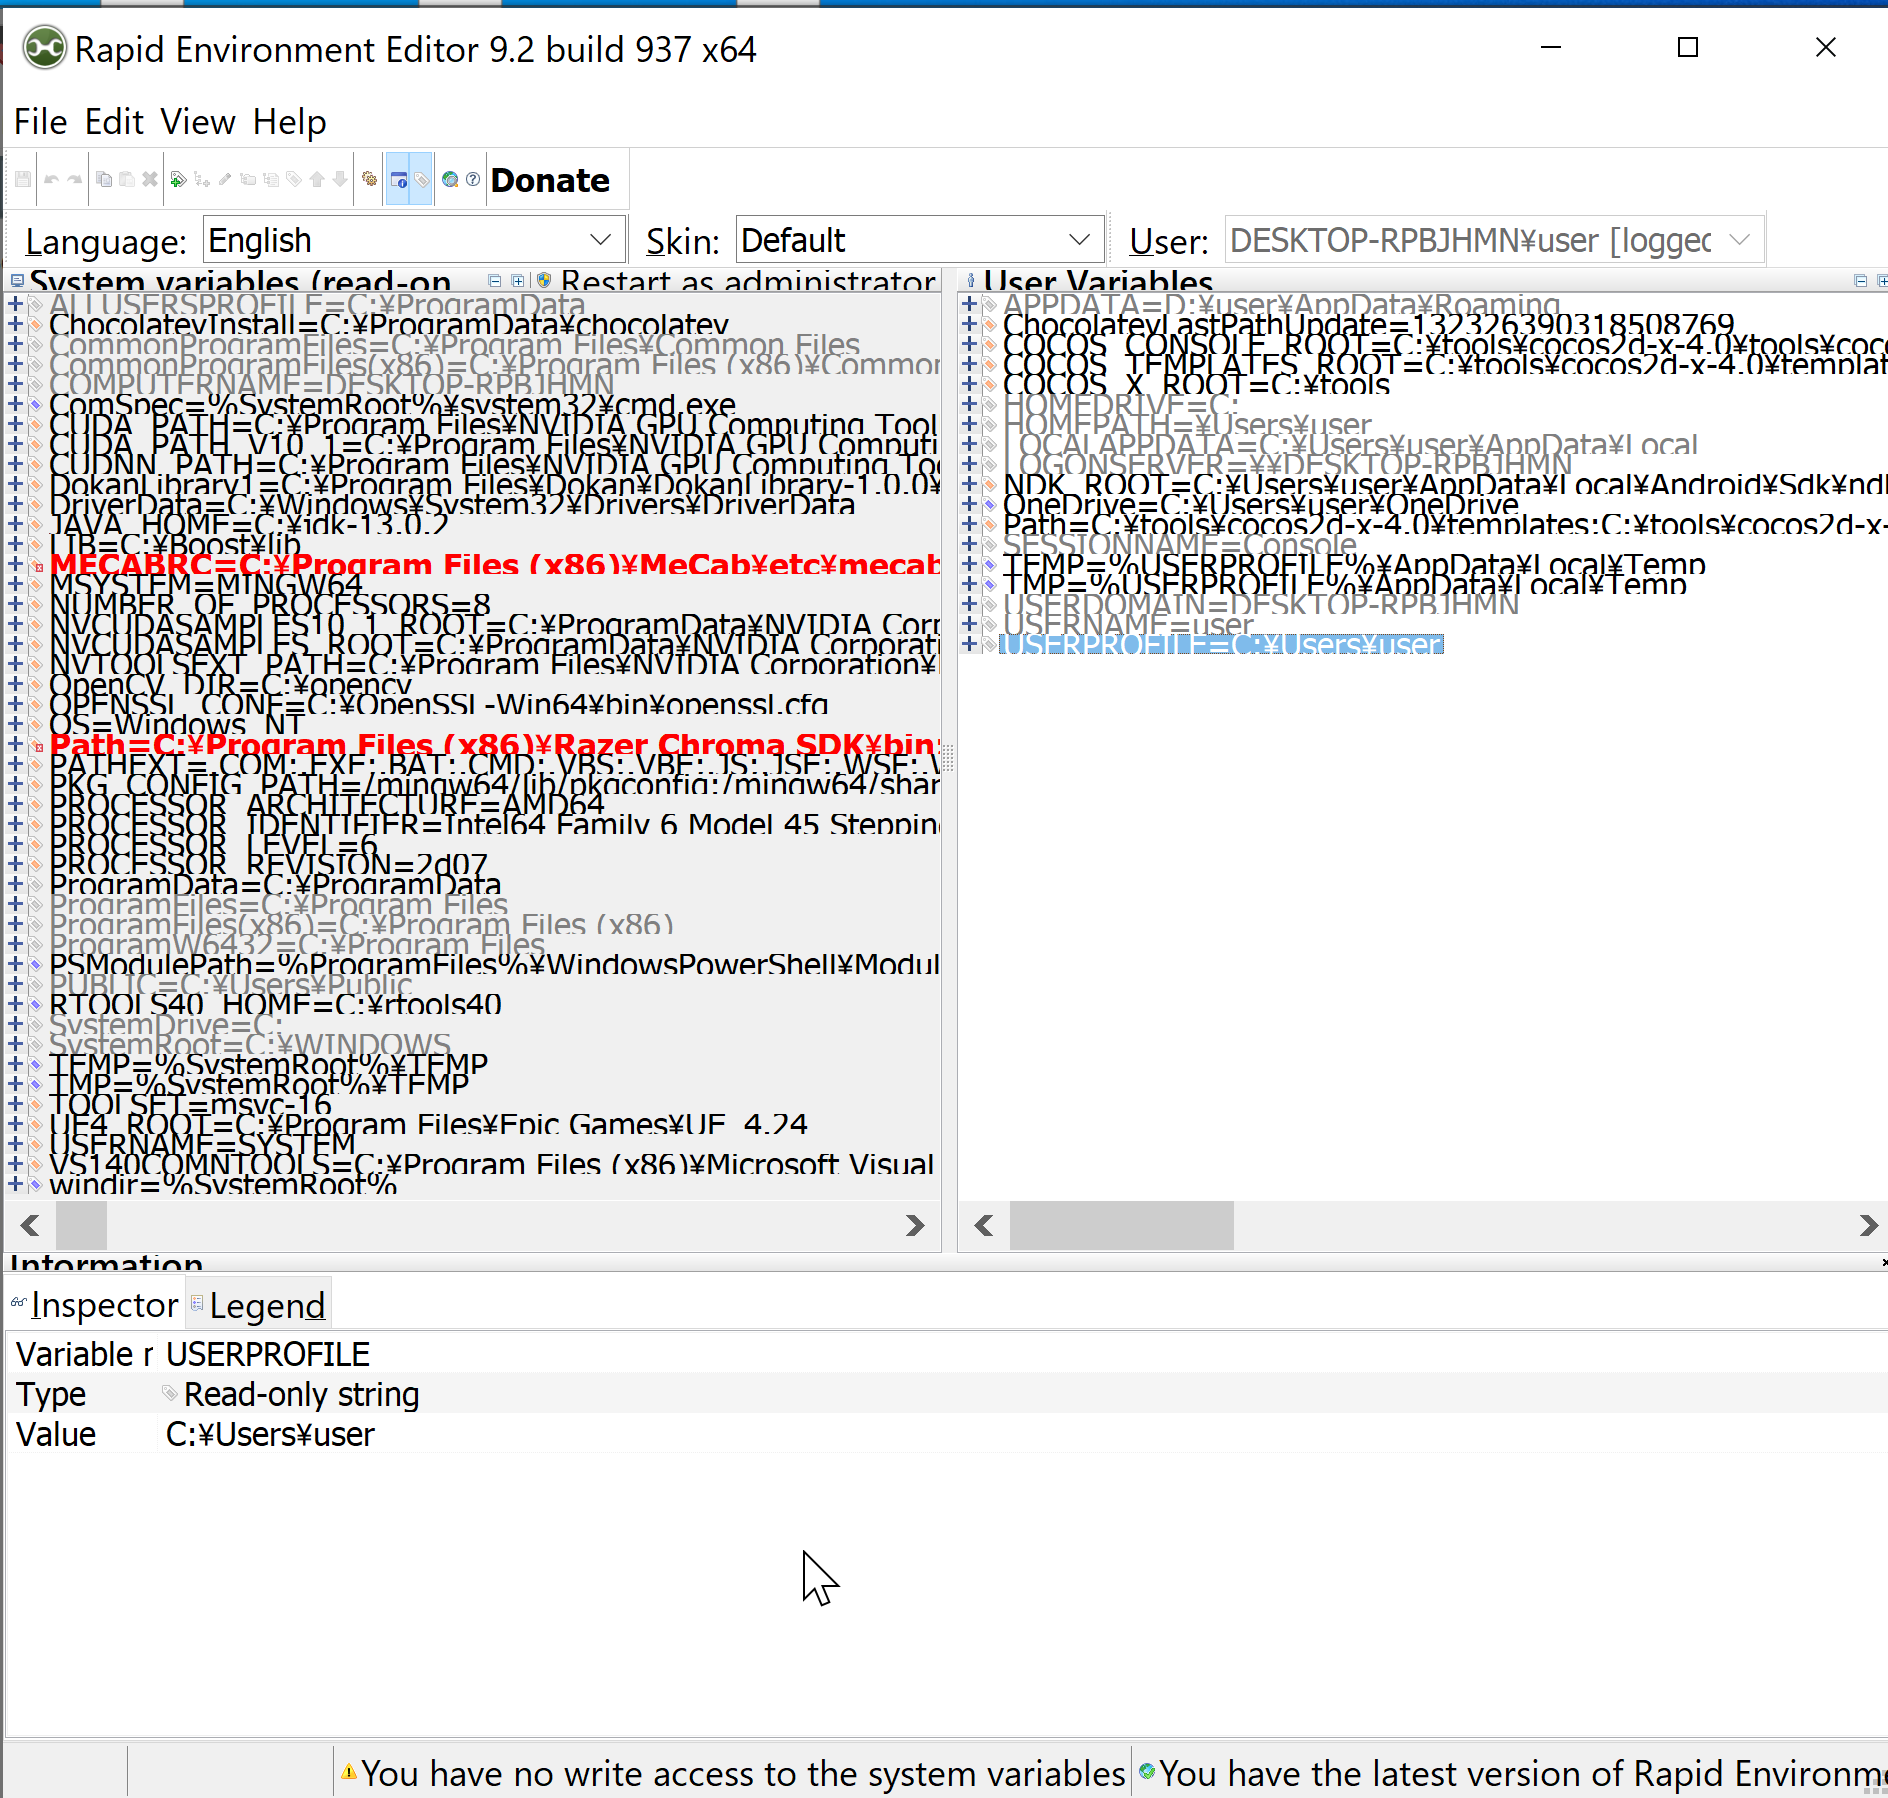
Task: Click the 'Read-only string' type value
Action: click(301, 1394)
